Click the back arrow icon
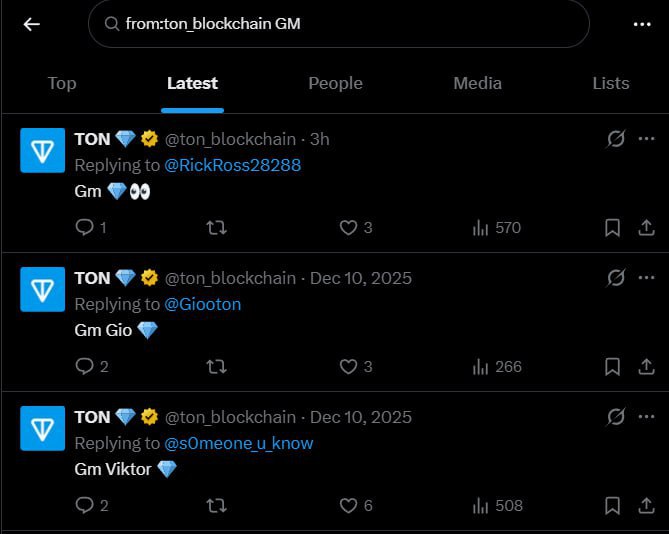The width and height of the screenshot is (669, 534). click(x=32, y=24)
